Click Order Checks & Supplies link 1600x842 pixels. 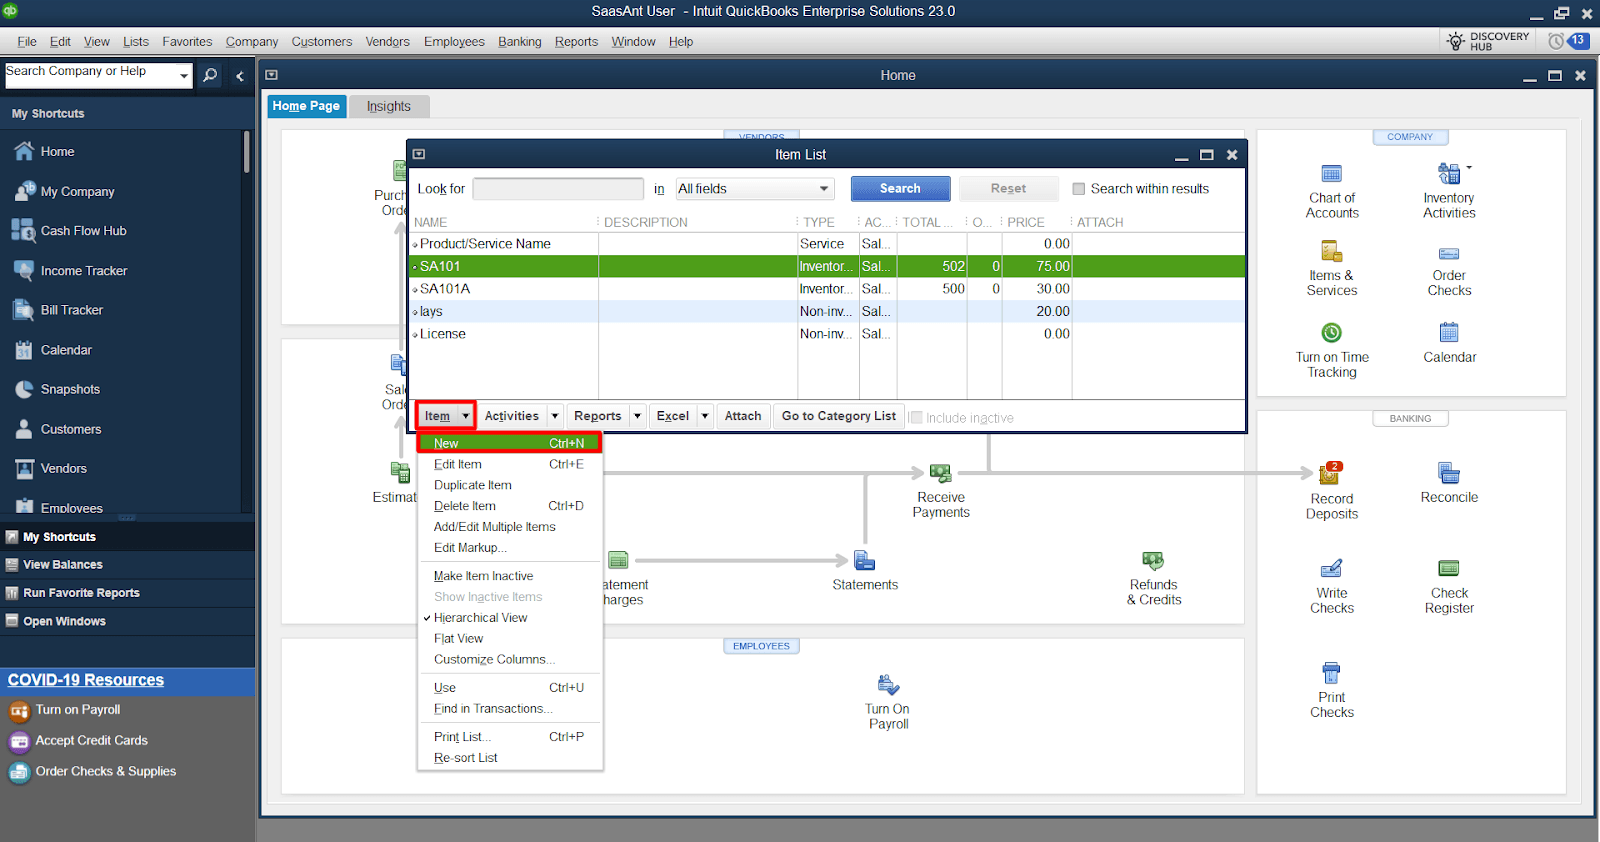click(x=105, y=772)
